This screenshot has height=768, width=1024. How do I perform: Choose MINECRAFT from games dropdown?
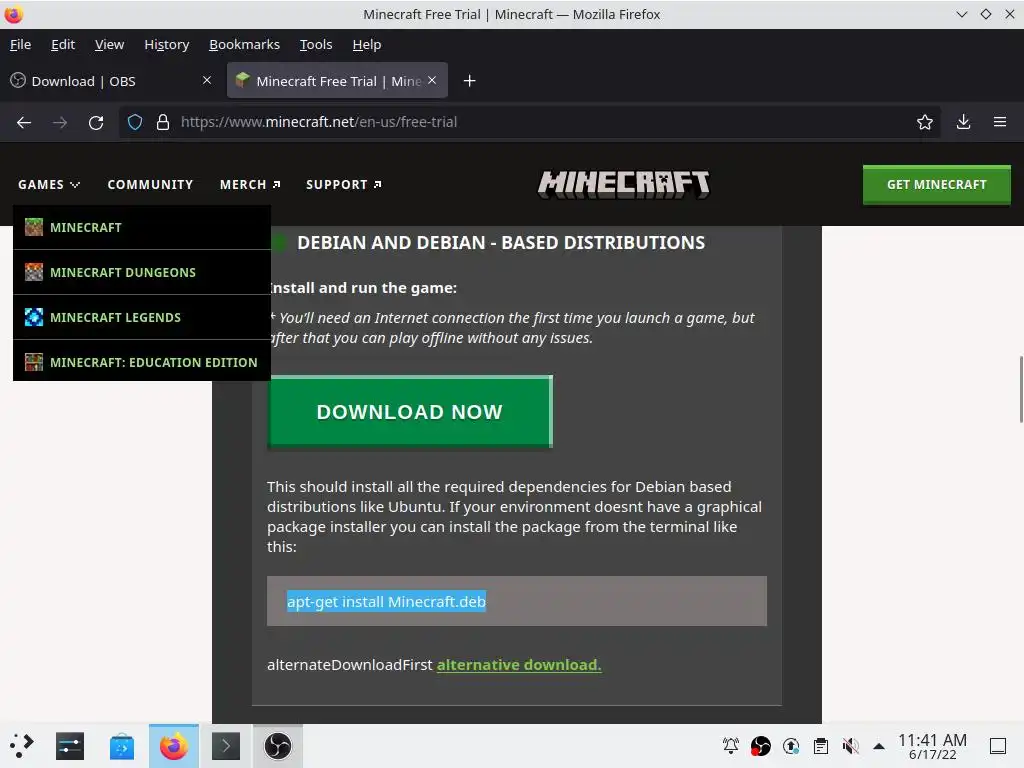(142, 227)
